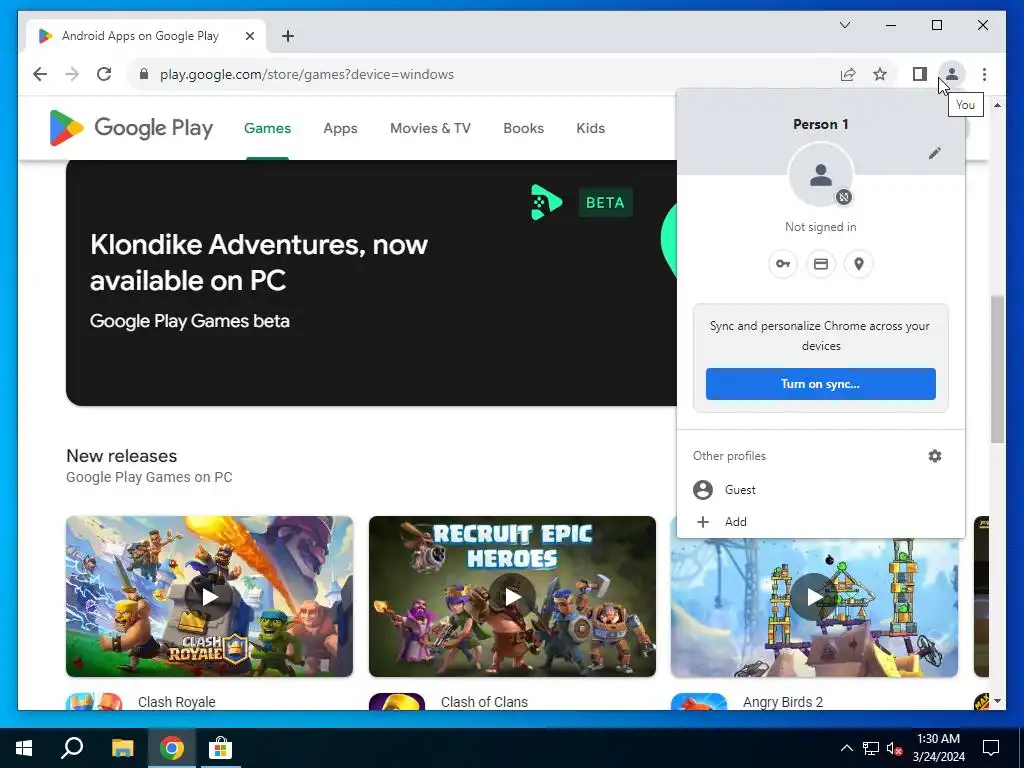Image resolution: width=1024 pixels, height=768 pixels.
Task: View site security lock info
Action: tap(144, 74)
